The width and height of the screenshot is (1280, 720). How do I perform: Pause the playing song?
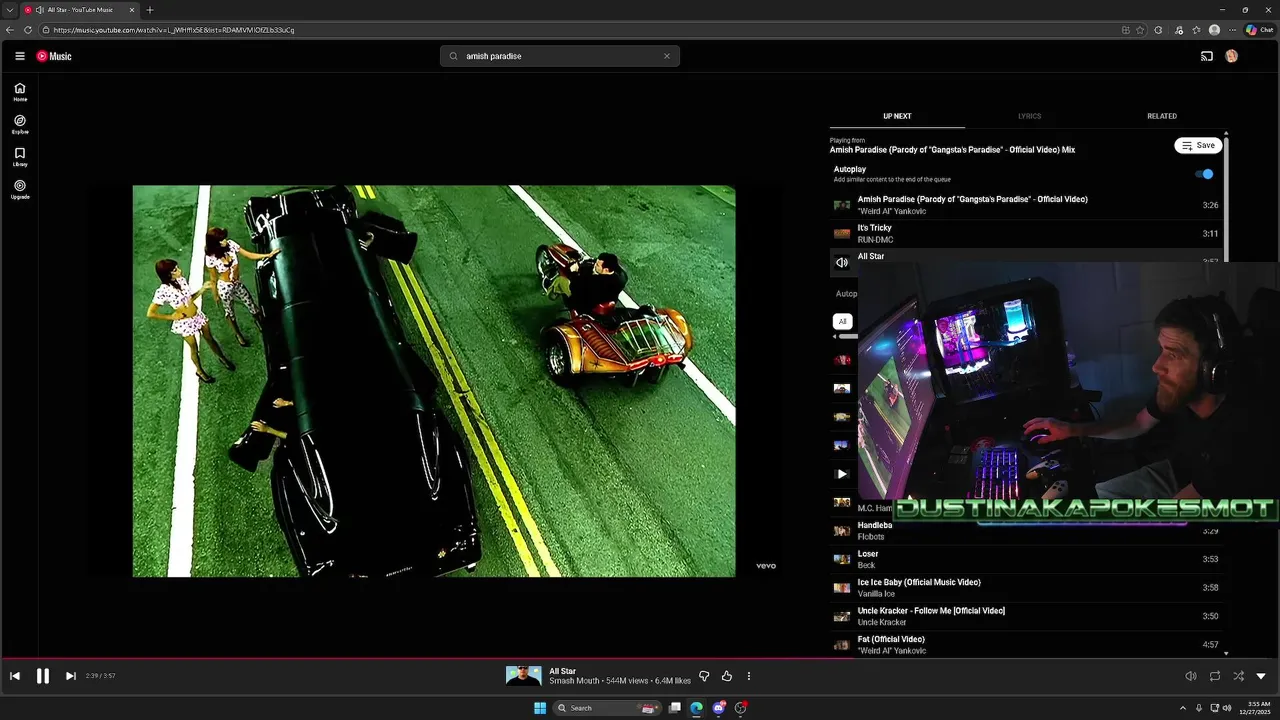pos(43,676)
